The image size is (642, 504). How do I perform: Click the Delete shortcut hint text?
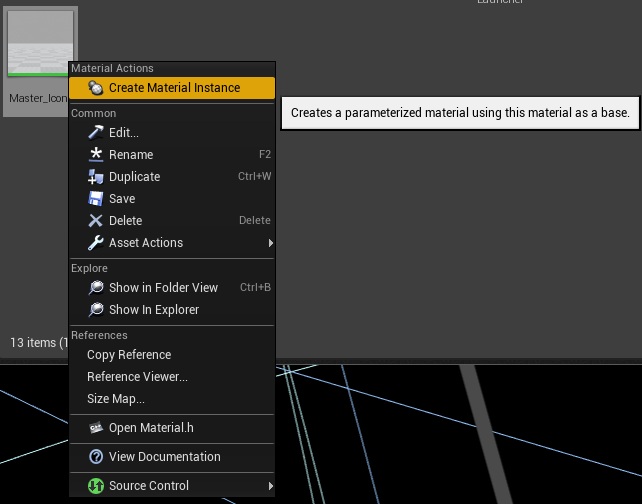(x=255, y=220)
